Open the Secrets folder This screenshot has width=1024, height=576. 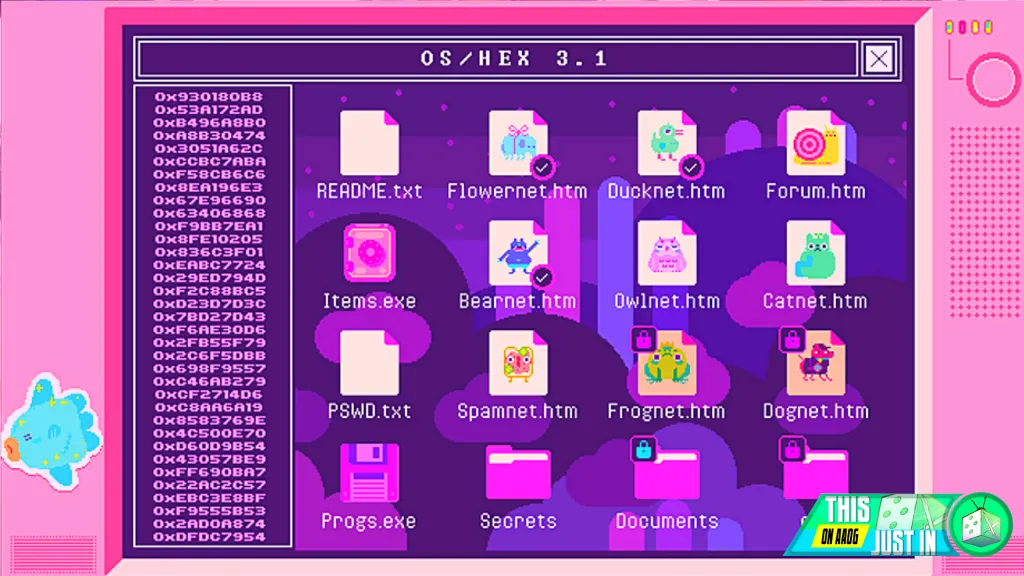[x=518, y=473]
